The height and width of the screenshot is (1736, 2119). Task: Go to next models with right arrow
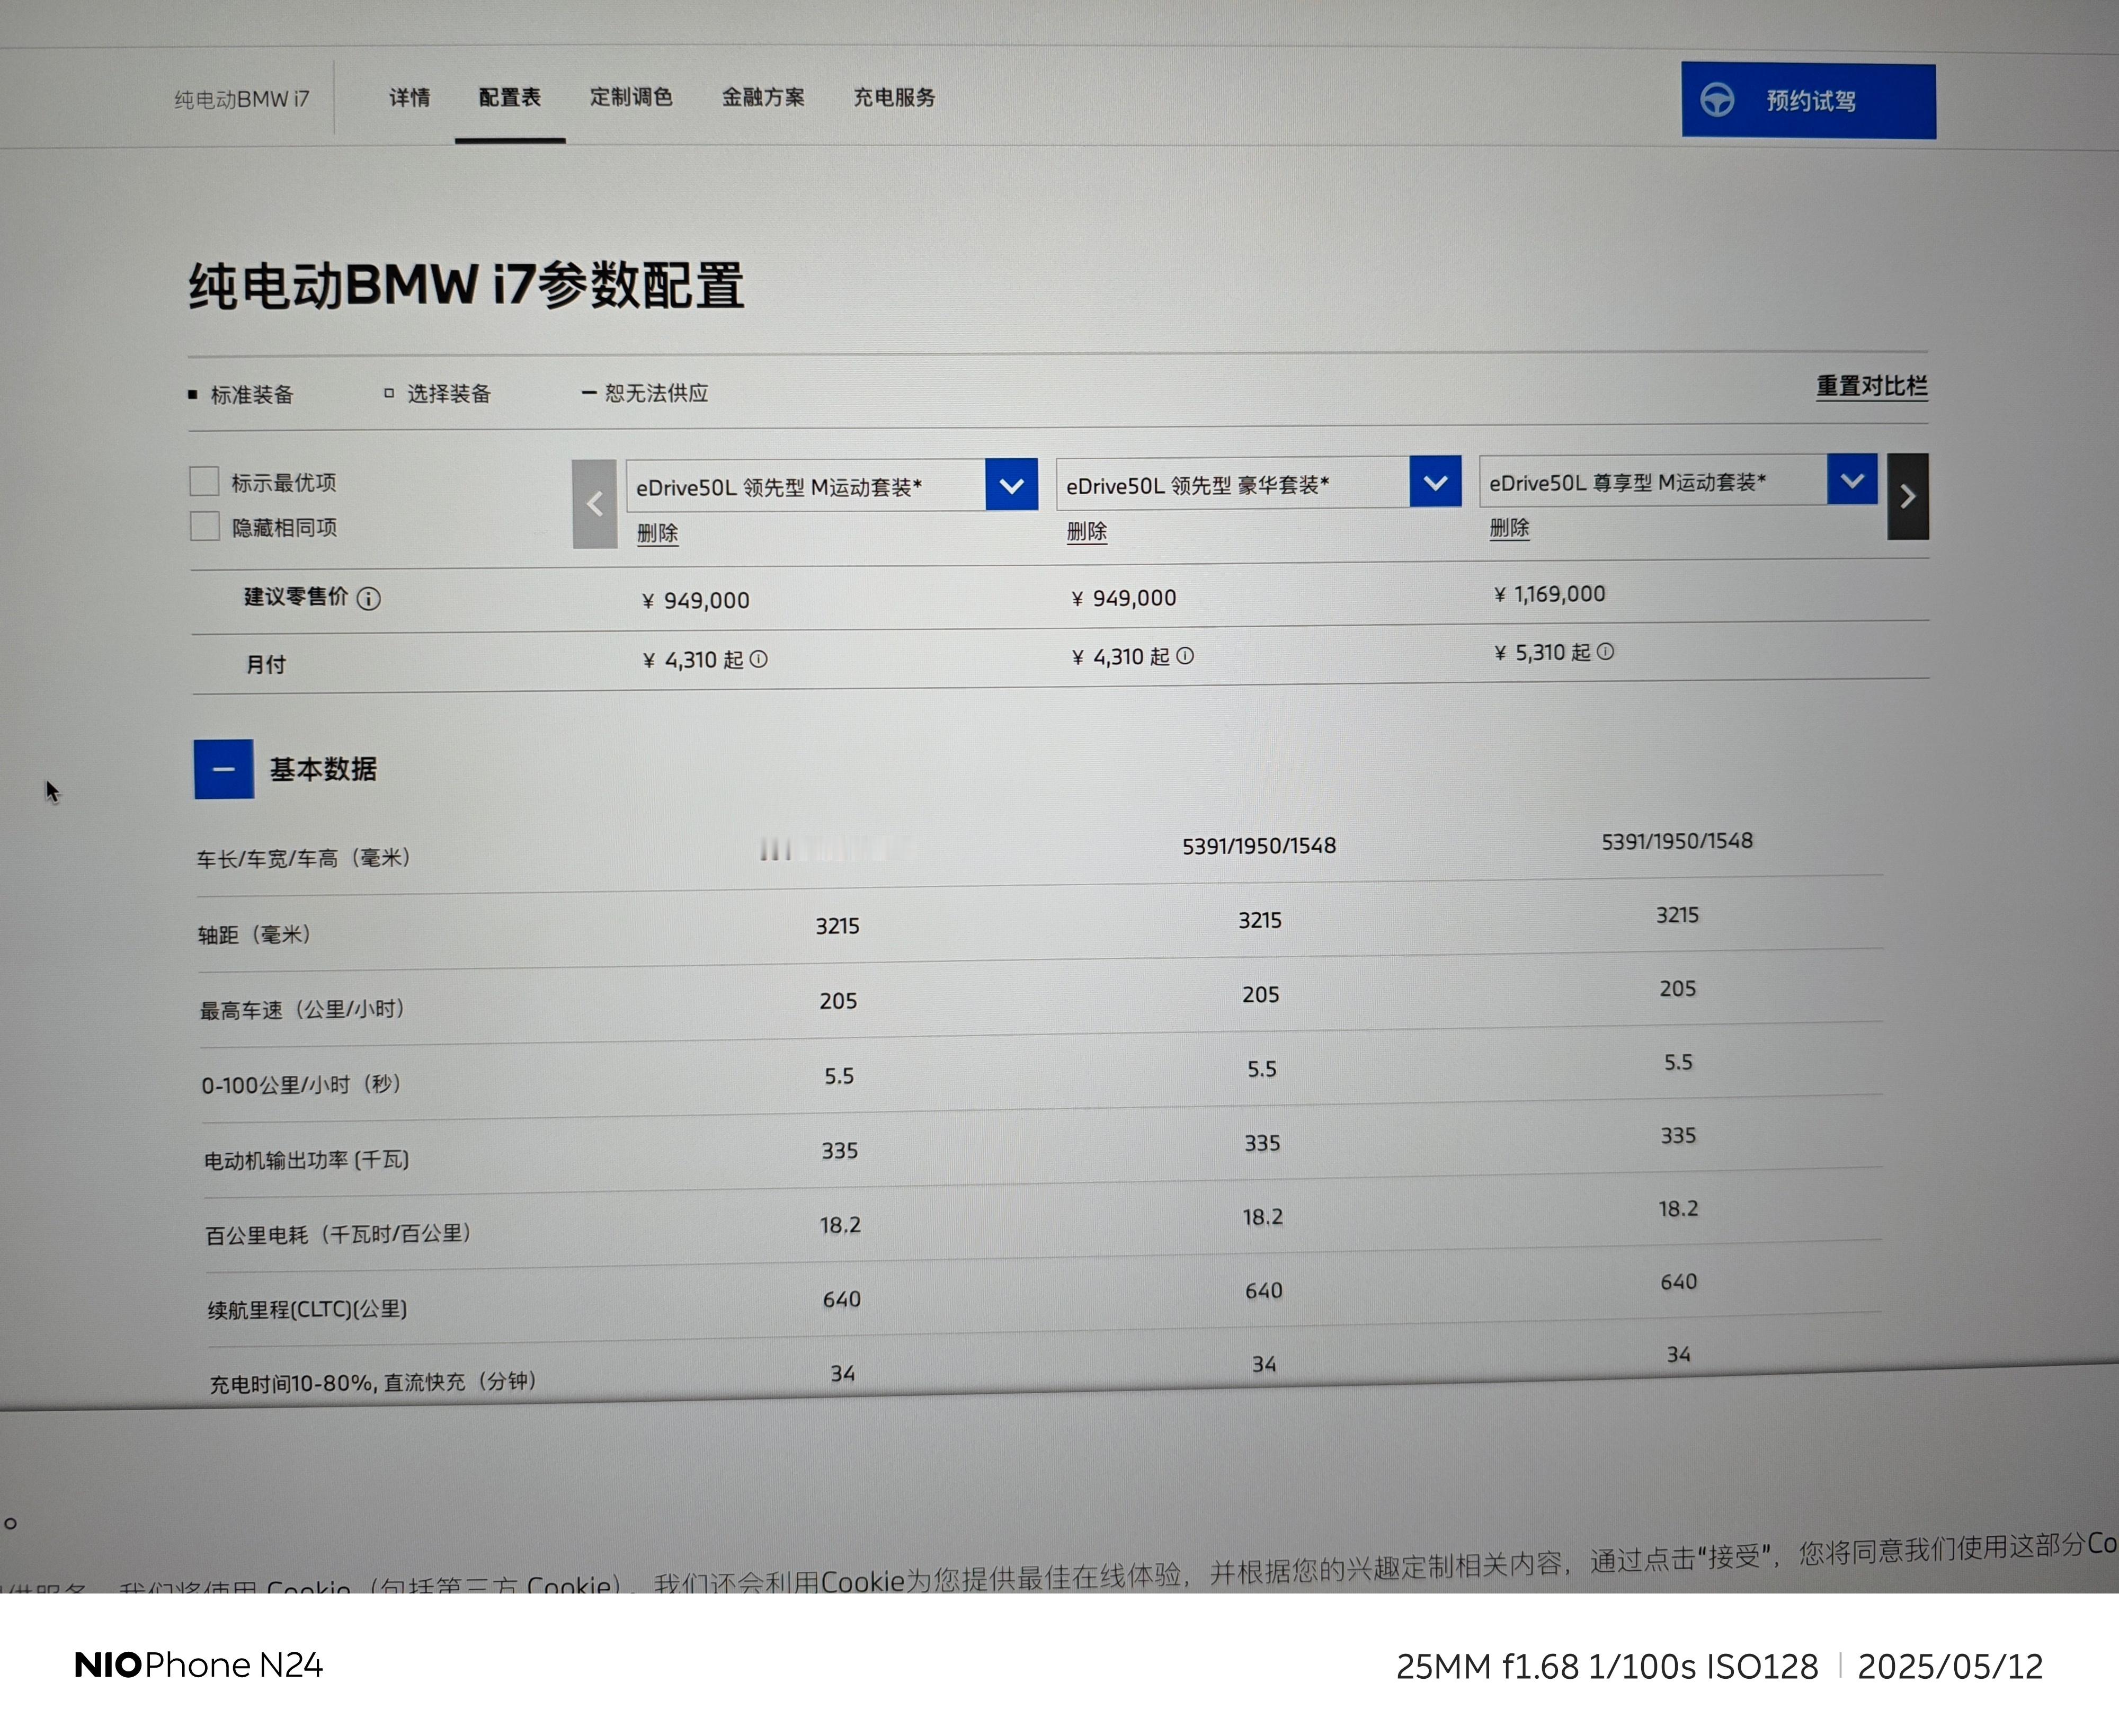click(x=1908, y=497)
